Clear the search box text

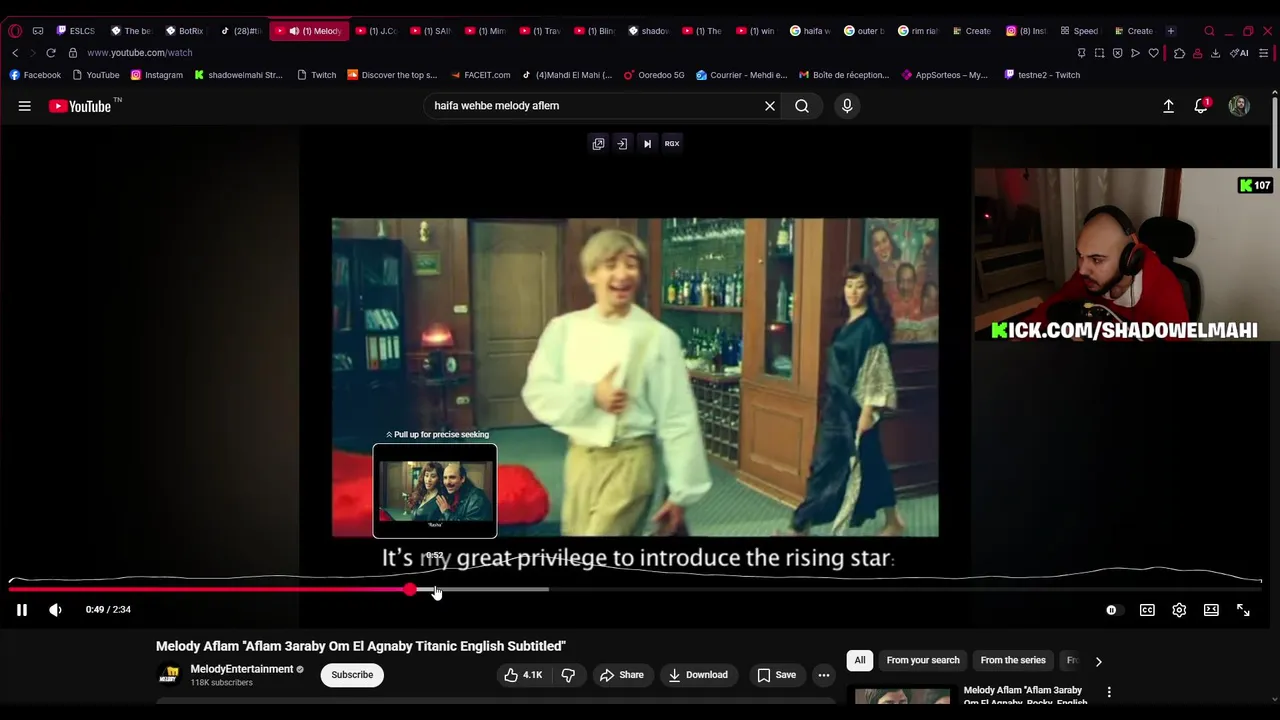pyautogui.click(x=770, y=106)
